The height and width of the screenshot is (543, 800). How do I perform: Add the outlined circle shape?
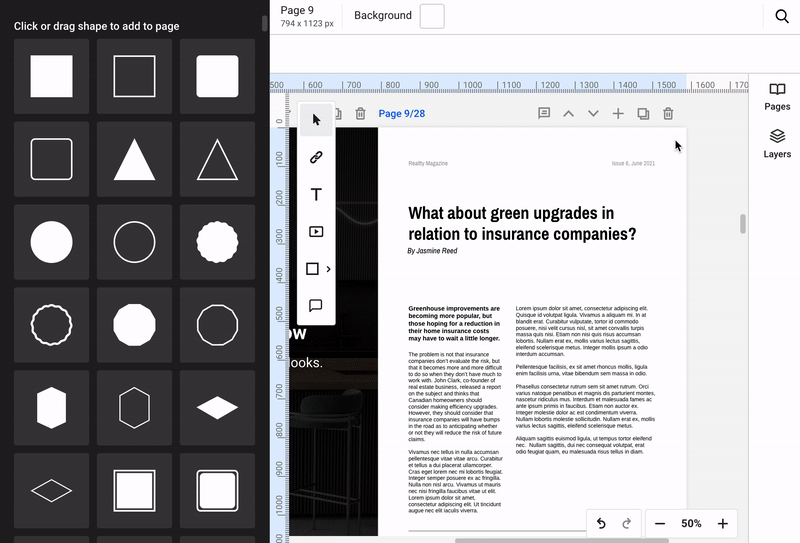[x=134, y=242]
